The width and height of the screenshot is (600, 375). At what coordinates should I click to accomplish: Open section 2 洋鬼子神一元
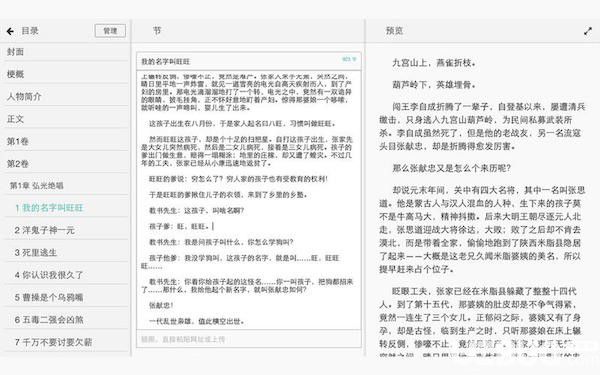click(67, 230)
